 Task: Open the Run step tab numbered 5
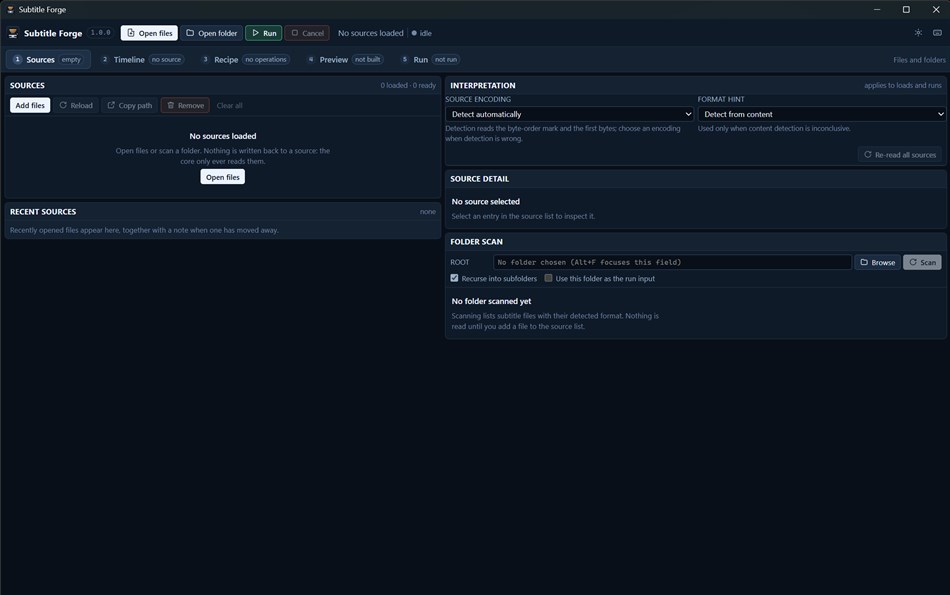coord(430,59)
